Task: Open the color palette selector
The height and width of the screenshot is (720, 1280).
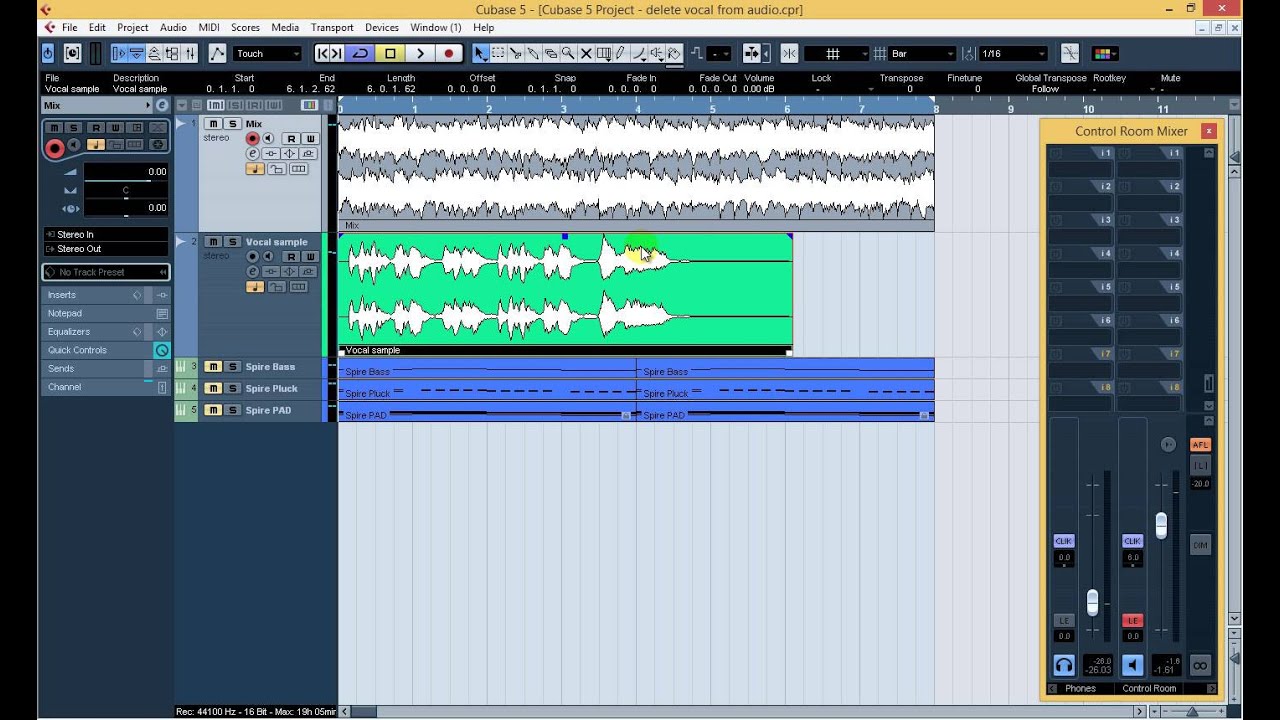Action: point(1104,53)
